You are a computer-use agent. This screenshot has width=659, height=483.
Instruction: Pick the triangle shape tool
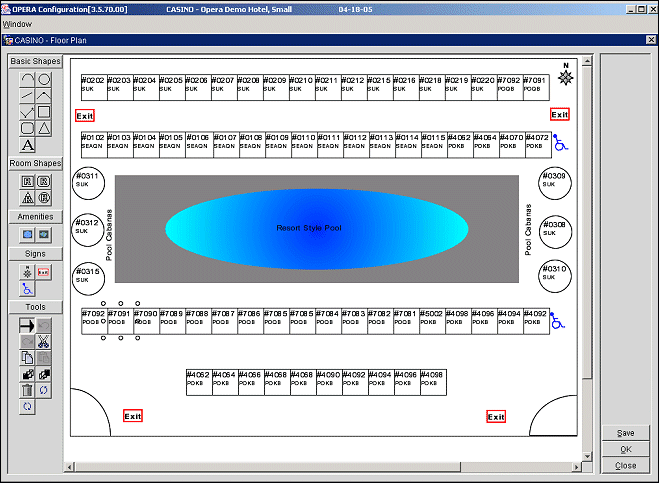click(44, 128)
